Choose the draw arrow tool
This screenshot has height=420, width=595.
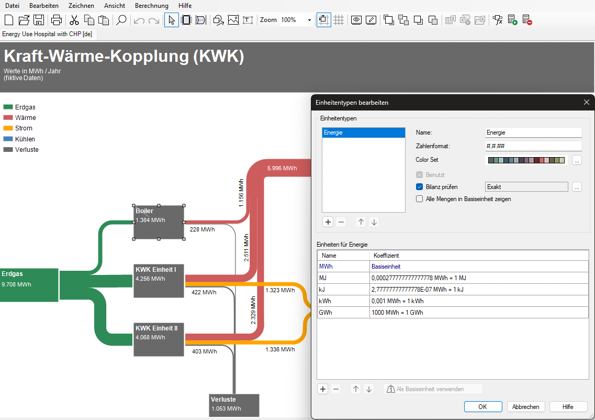pos(201,20)
